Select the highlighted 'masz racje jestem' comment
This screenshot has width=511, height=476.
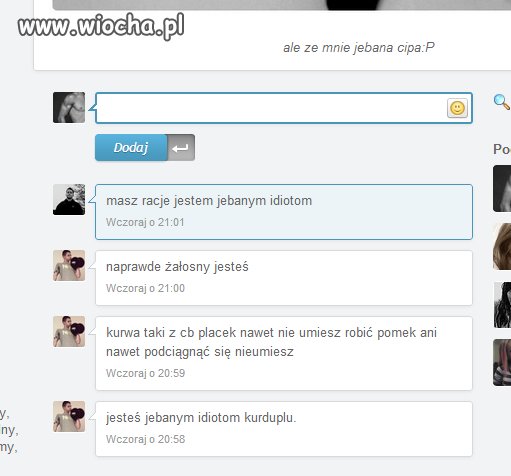(x=284, y=212)
